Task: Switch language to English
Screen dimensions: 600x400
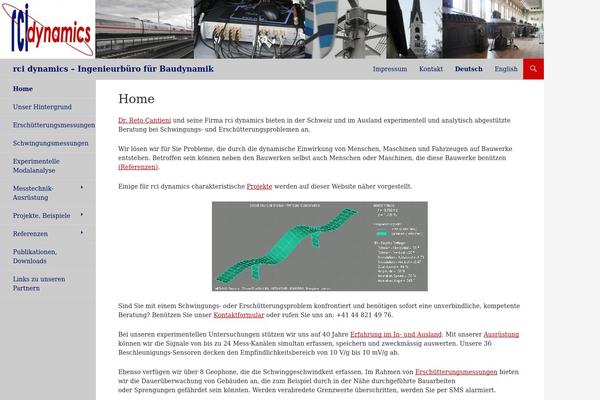Action: 506,69
